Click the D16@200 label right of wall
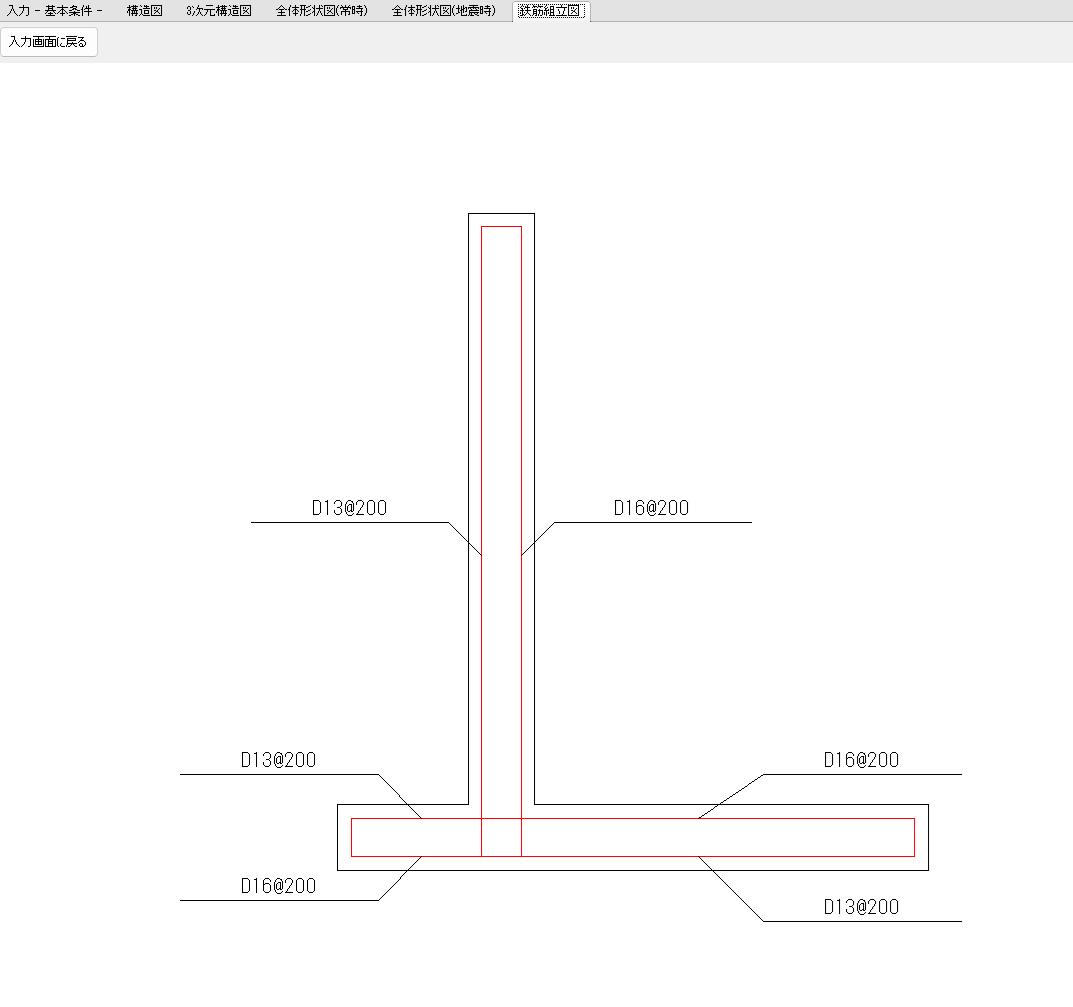 tap(651, 508)
